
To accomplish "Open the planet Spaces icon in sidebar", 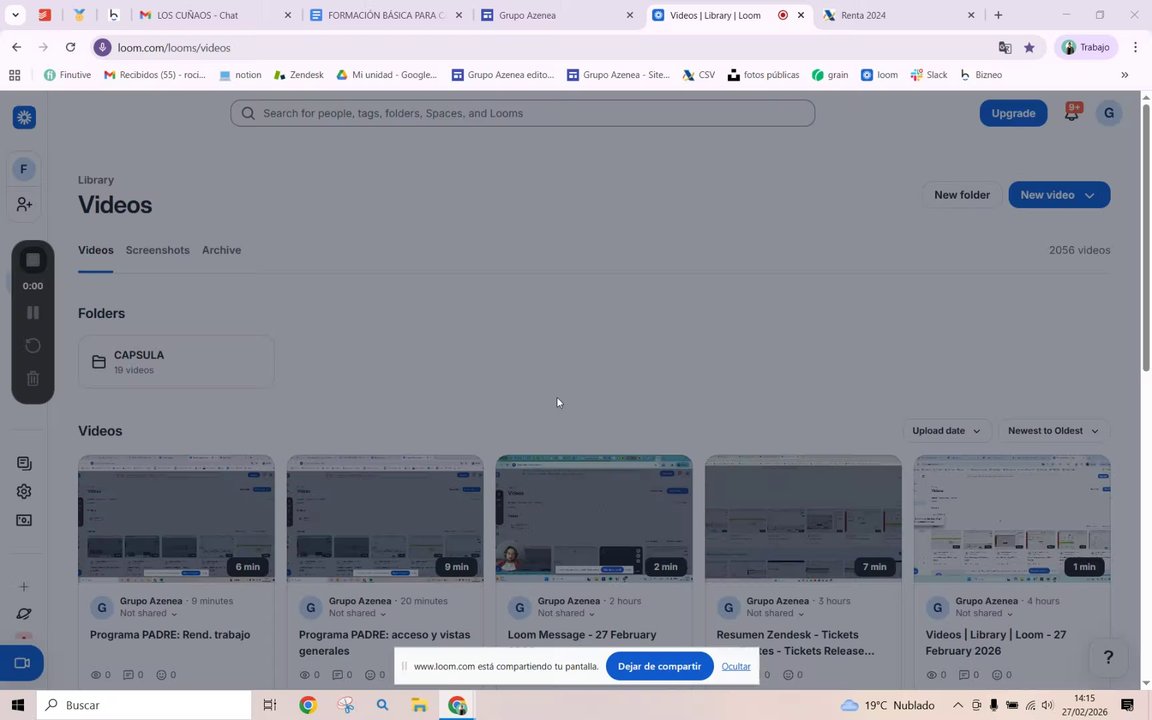I will [x=24, y=613].
